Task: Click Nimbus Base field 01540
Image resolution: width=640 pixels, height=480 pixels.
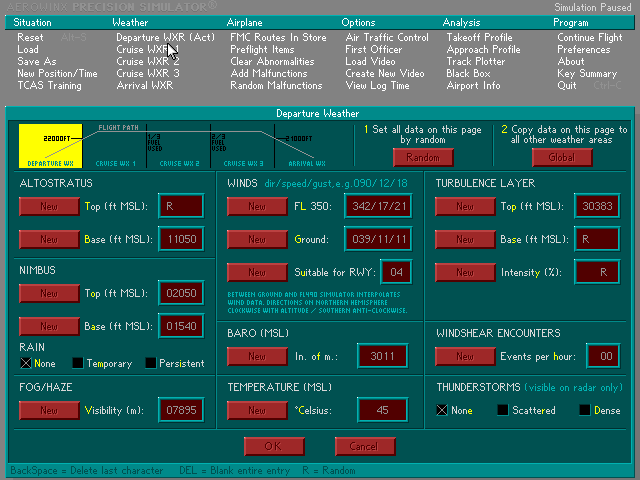Action: [181, 326]
